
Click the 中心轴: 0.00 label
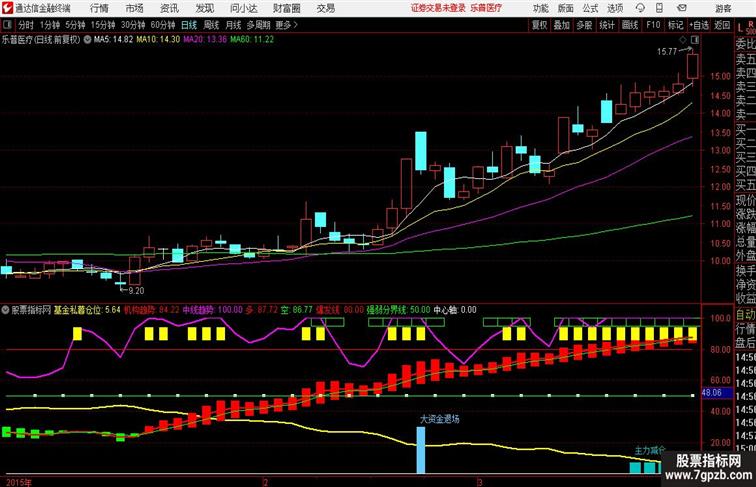click(x=455, y=310)
